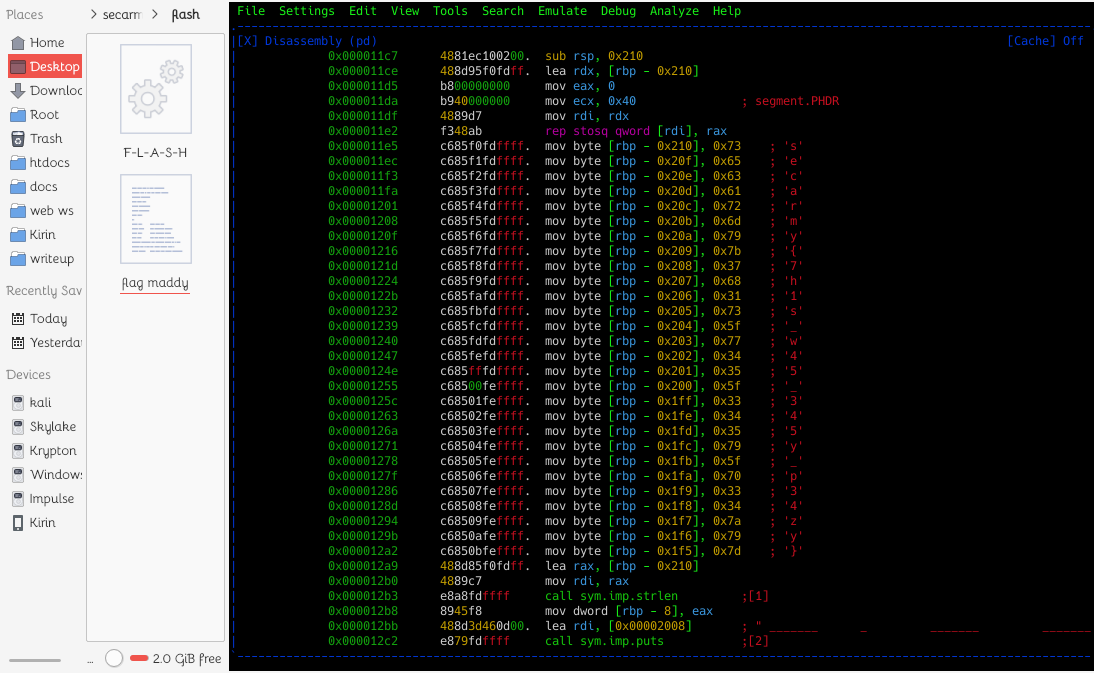Viewport: 1094px width, 673px height.
Task: Open the Windows device
Action: pos(45,474)
